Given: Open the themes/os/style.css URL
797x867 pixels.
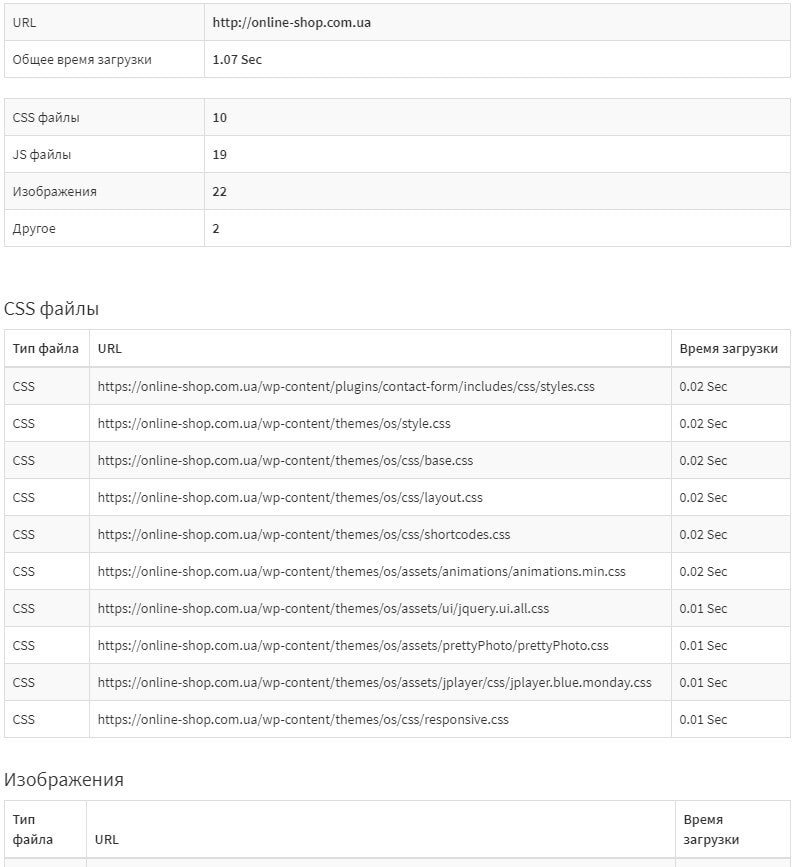Looking at the screenshot, I should coord(274,423).
